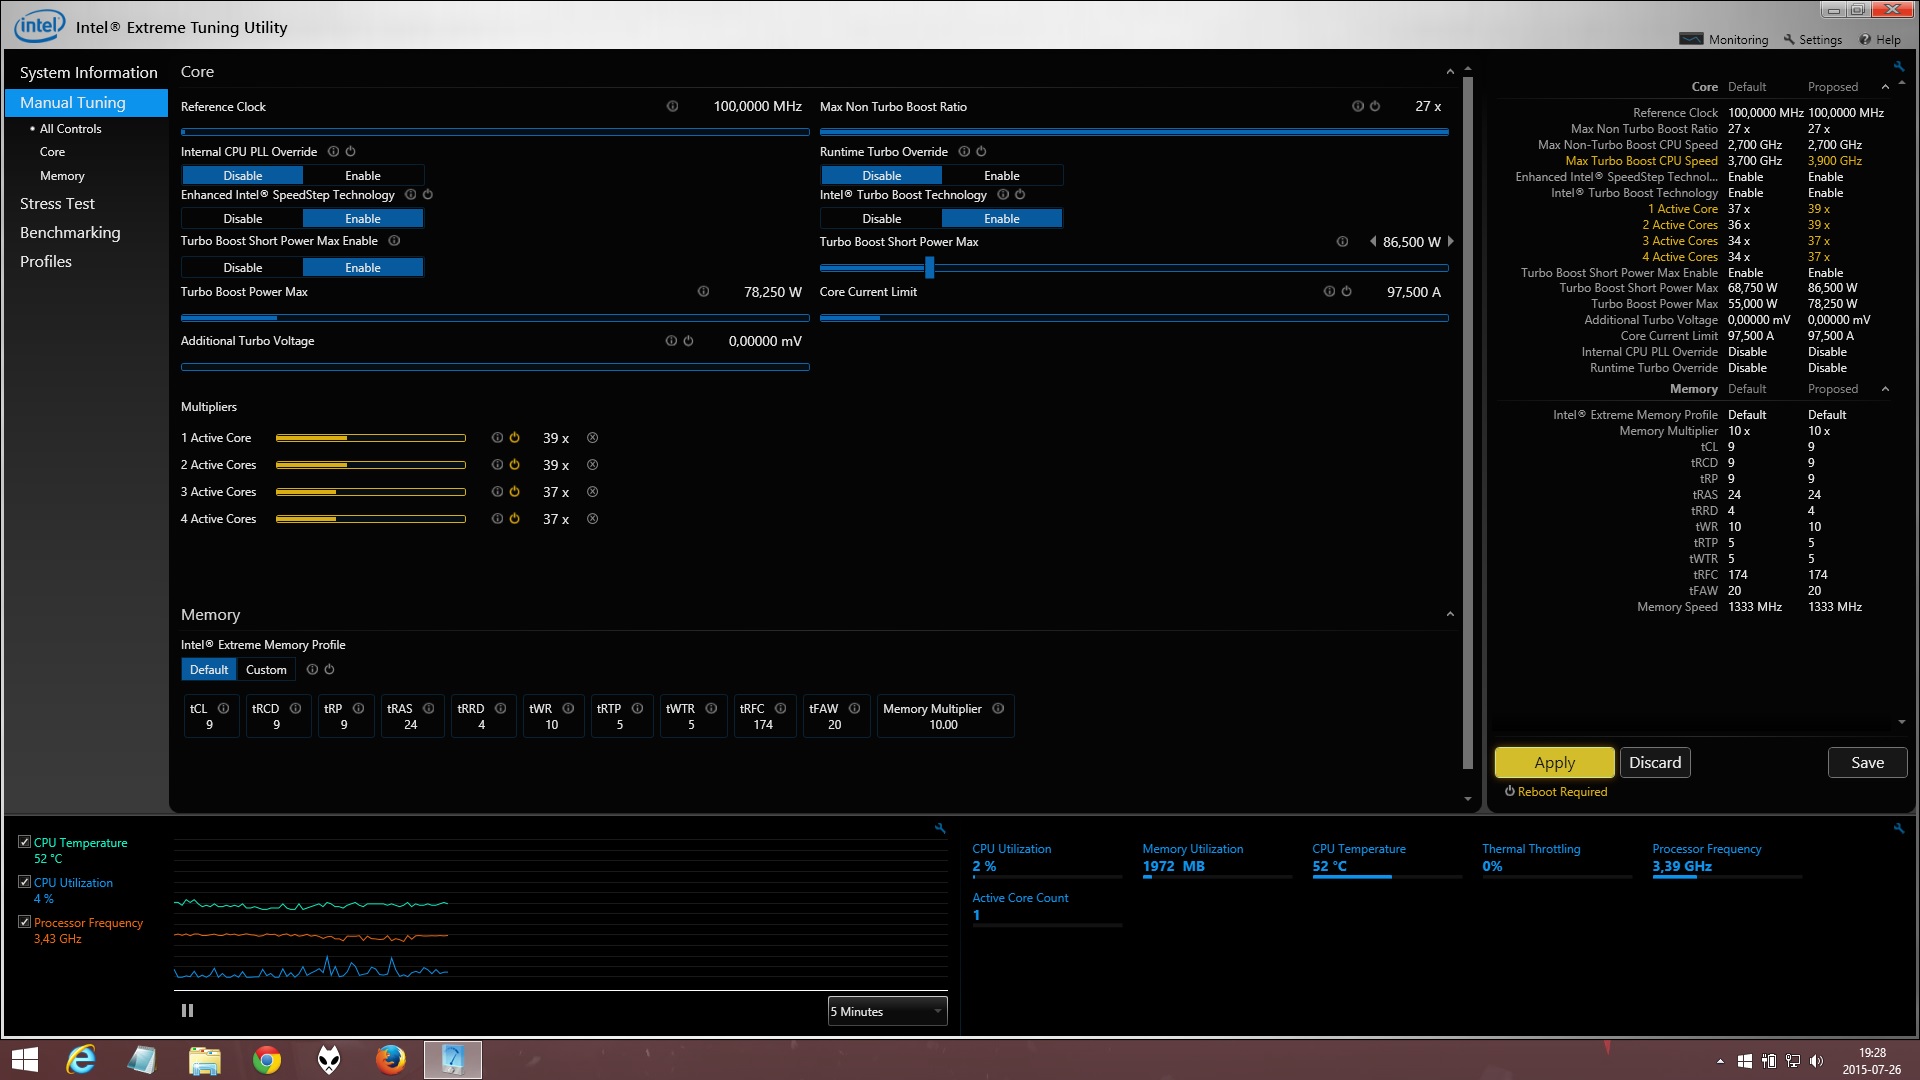Open the 5 Minutes time range dropdown
The image size is (1920, 1080).
(x=887, y=1012)
